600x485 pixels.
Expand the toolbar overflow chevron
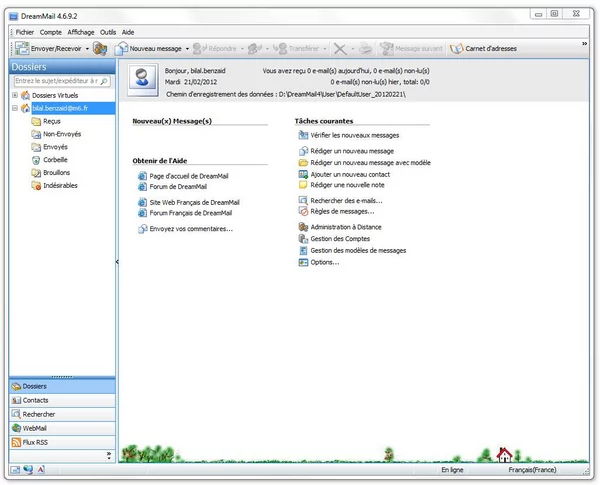[x=584, y=44]
